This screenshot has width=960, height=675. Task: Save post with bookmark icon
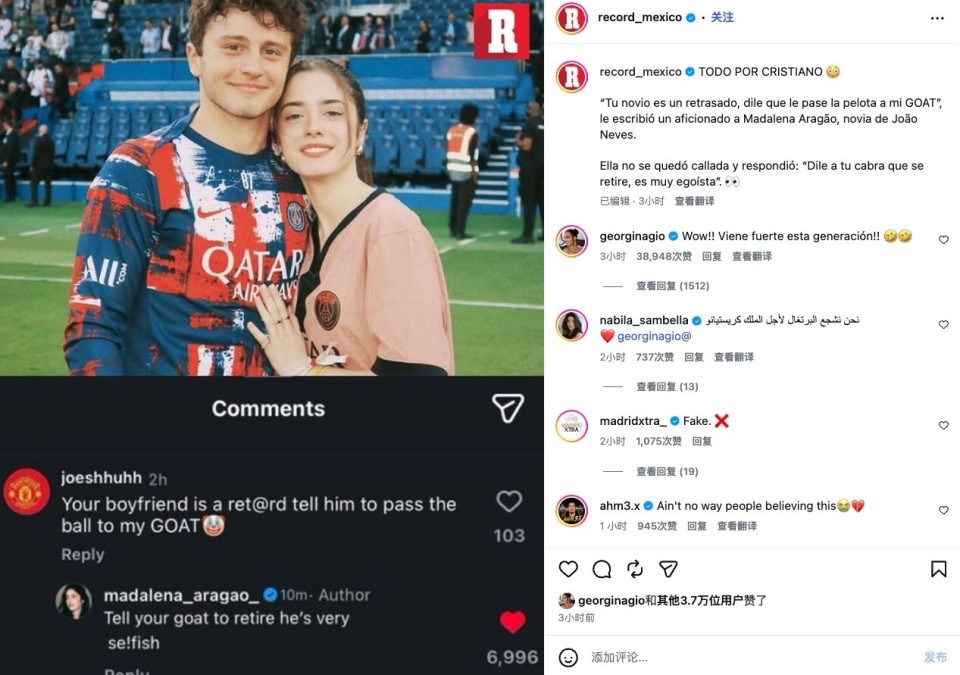coord(938,569)
